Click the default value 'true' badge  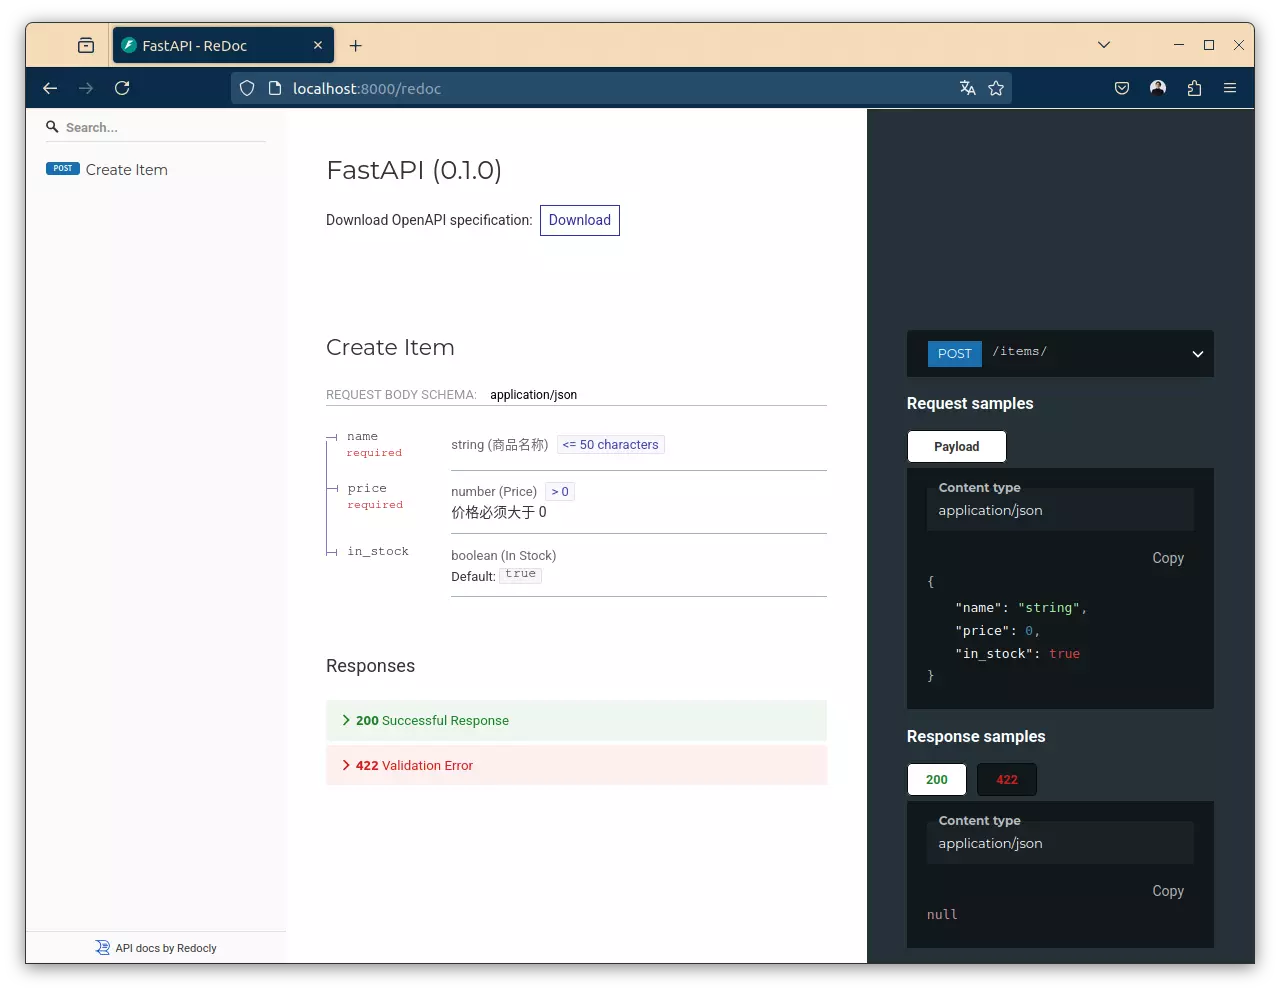click(520, 575)
